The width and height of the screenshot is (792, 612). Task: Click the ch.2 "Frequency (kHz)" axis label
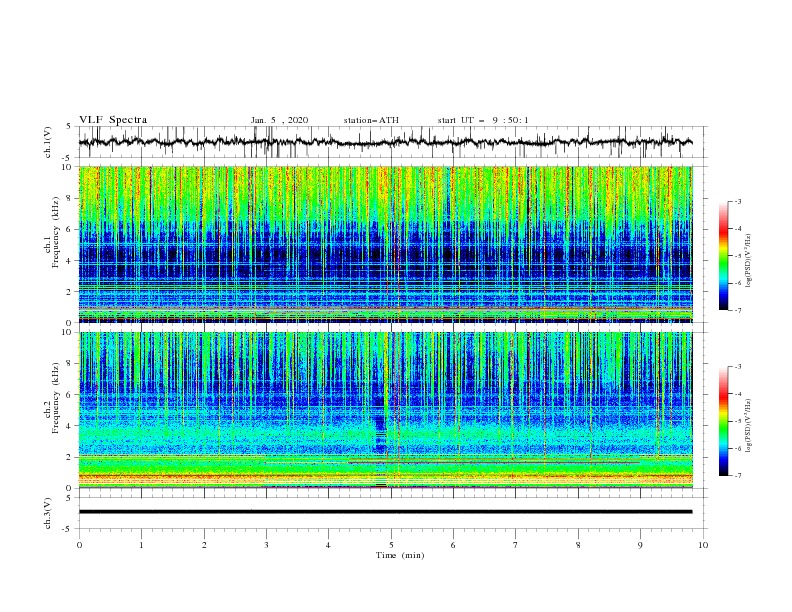click(x=56, y=398)
